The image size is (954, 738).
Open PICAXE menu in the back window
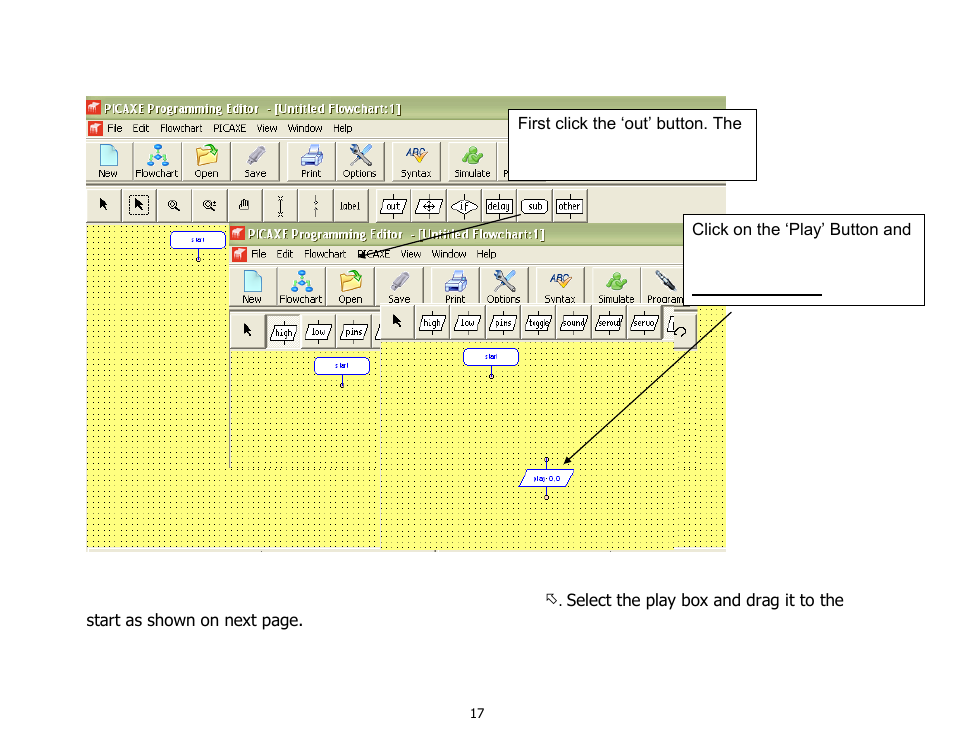click(229, 128)
